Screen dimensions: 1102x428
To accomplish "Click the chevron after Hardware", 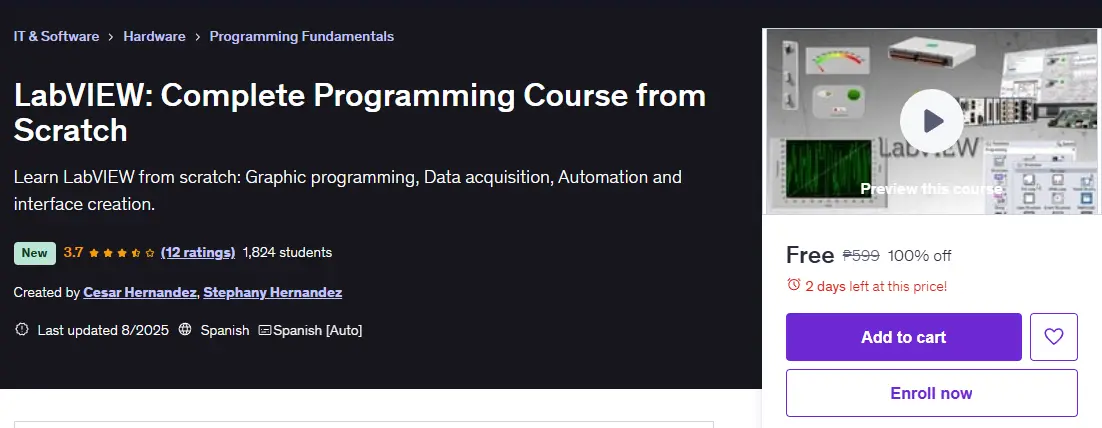I will pos(197,37).
